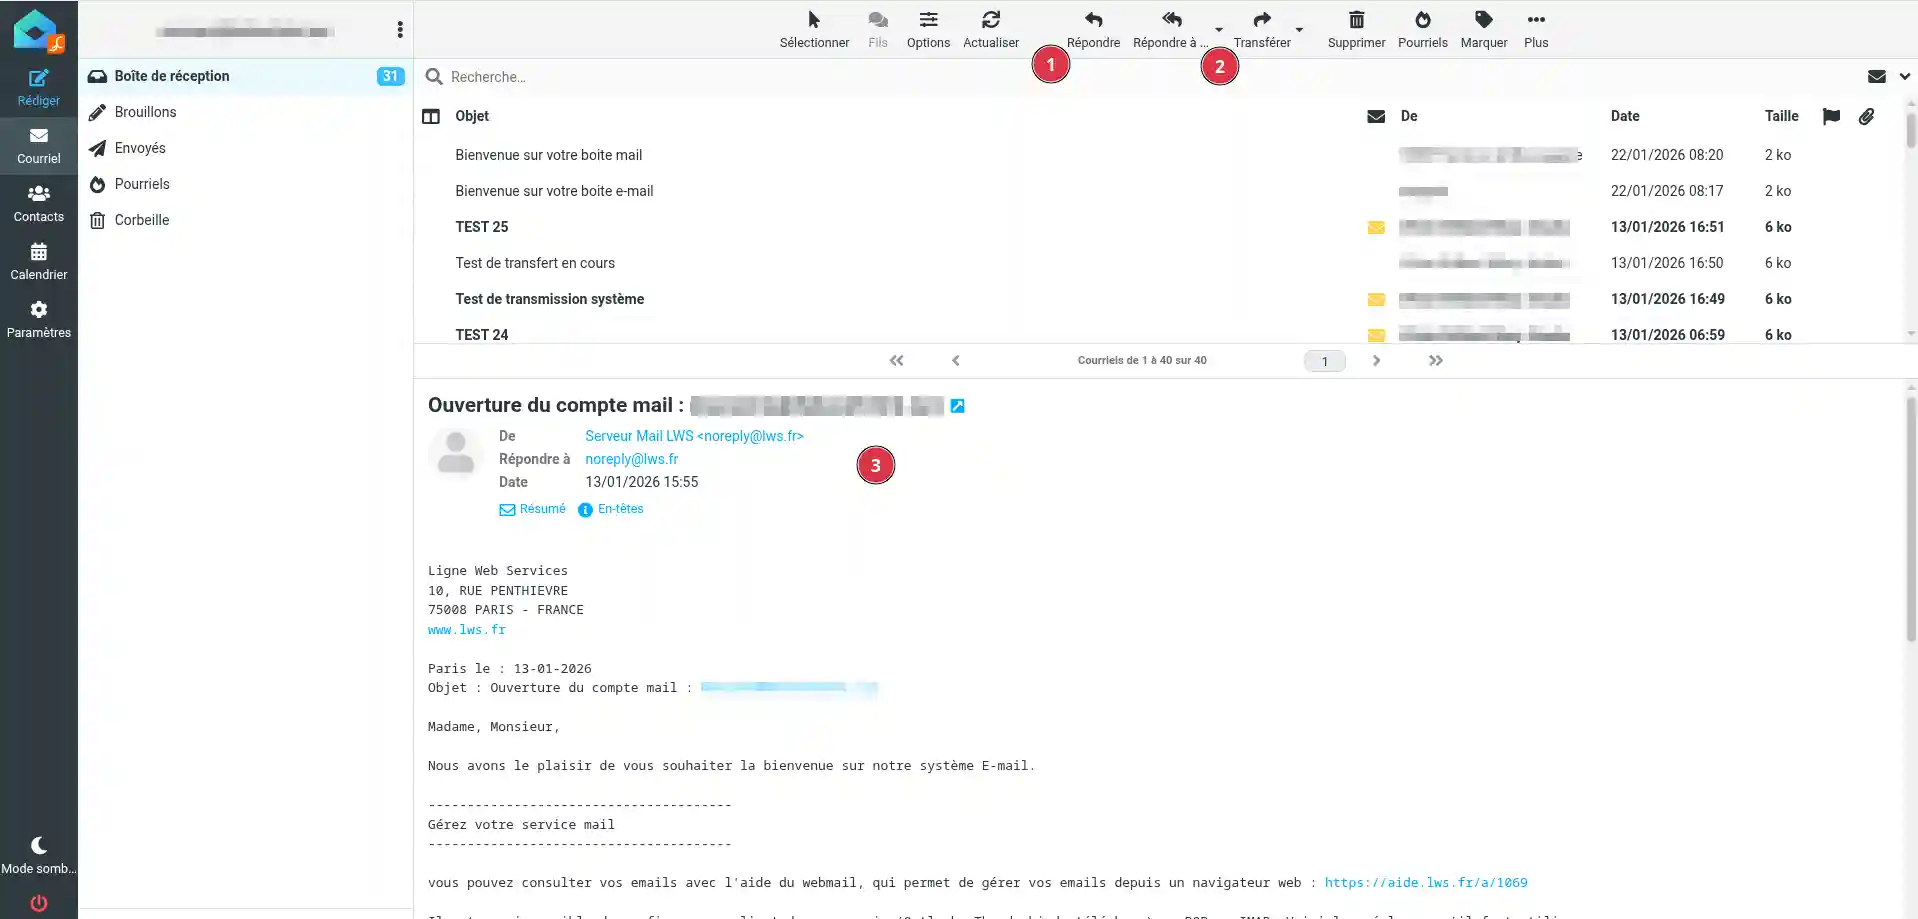Screen dimensions: 1918x919
Task: Open Contacts in sidebar
Action: click(39, 204)
